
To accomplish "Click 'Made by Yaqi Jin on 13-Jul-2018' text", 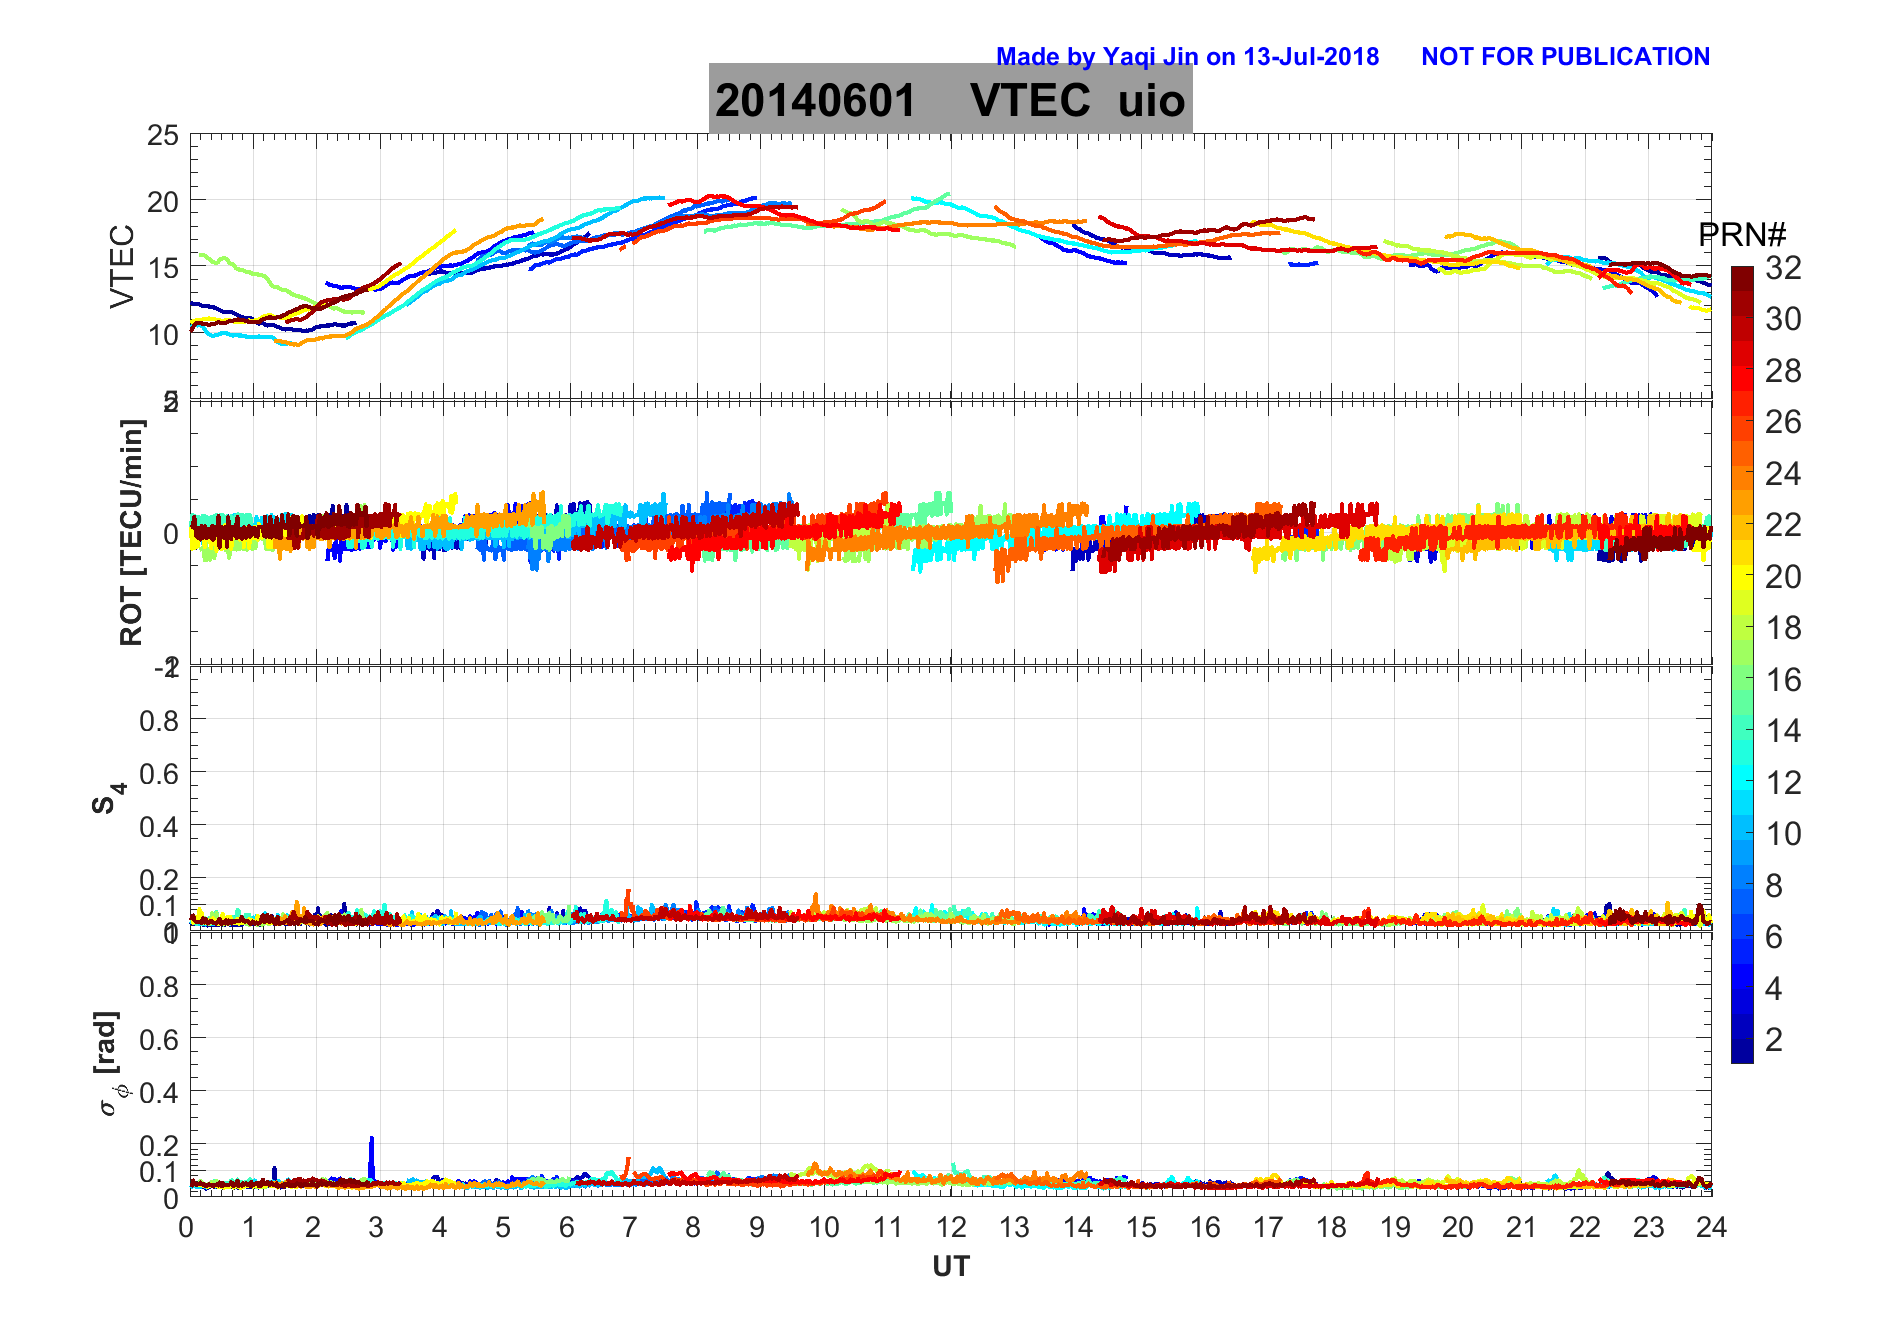I will click(x=1187, y=57).
